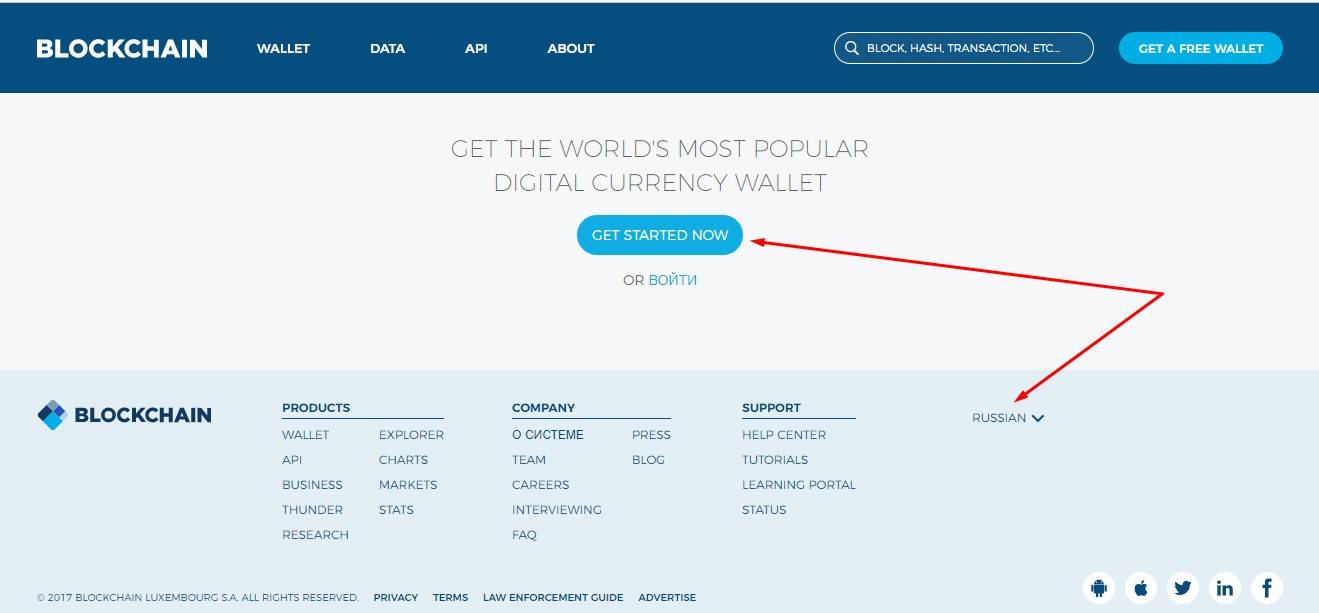Screen dimensions: 1319x613
Task: Focus the block, hash, transaction search field
Action: click(968, 48)
